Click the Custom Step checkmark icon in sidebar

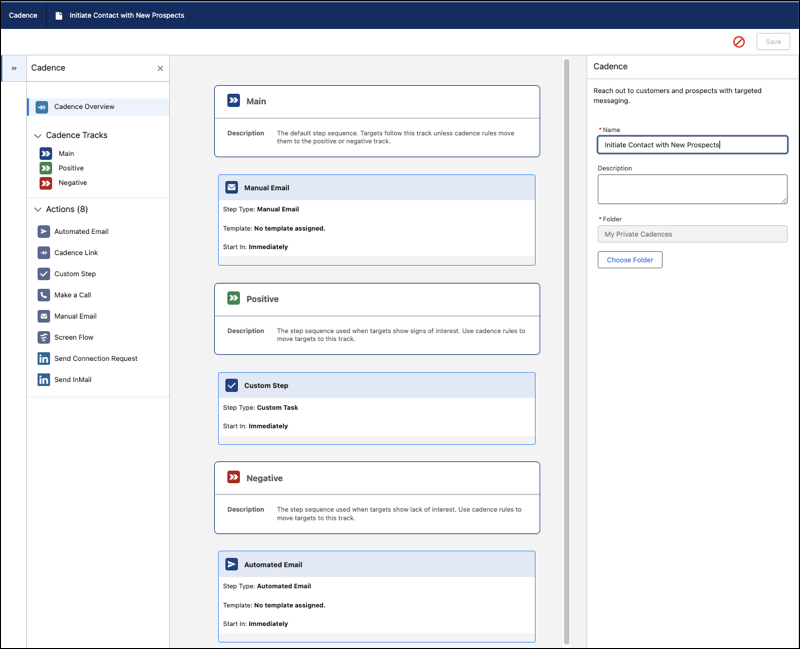pyautogui.click(x=44, y=274)
